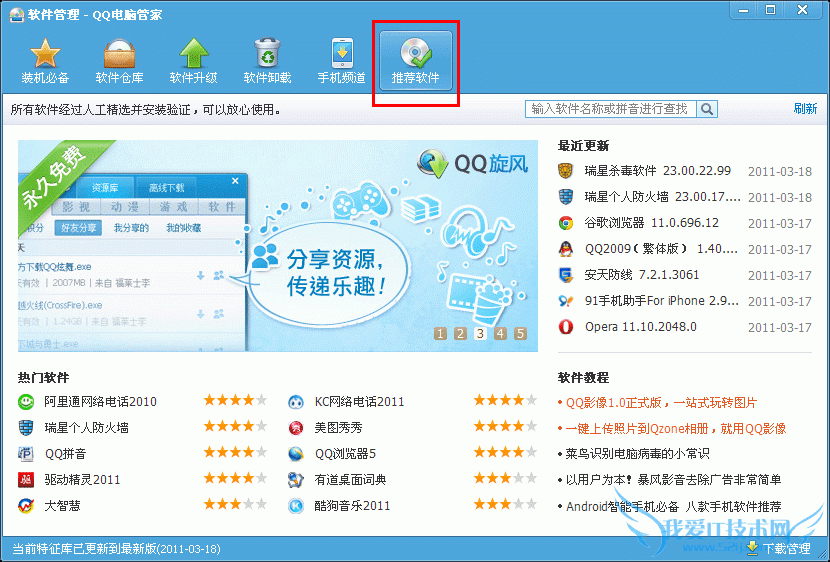The width and height of the screenshot is (830, 562).
Task: Click the 阿里通网络电话2010 icon
Action: pos(26,402)
